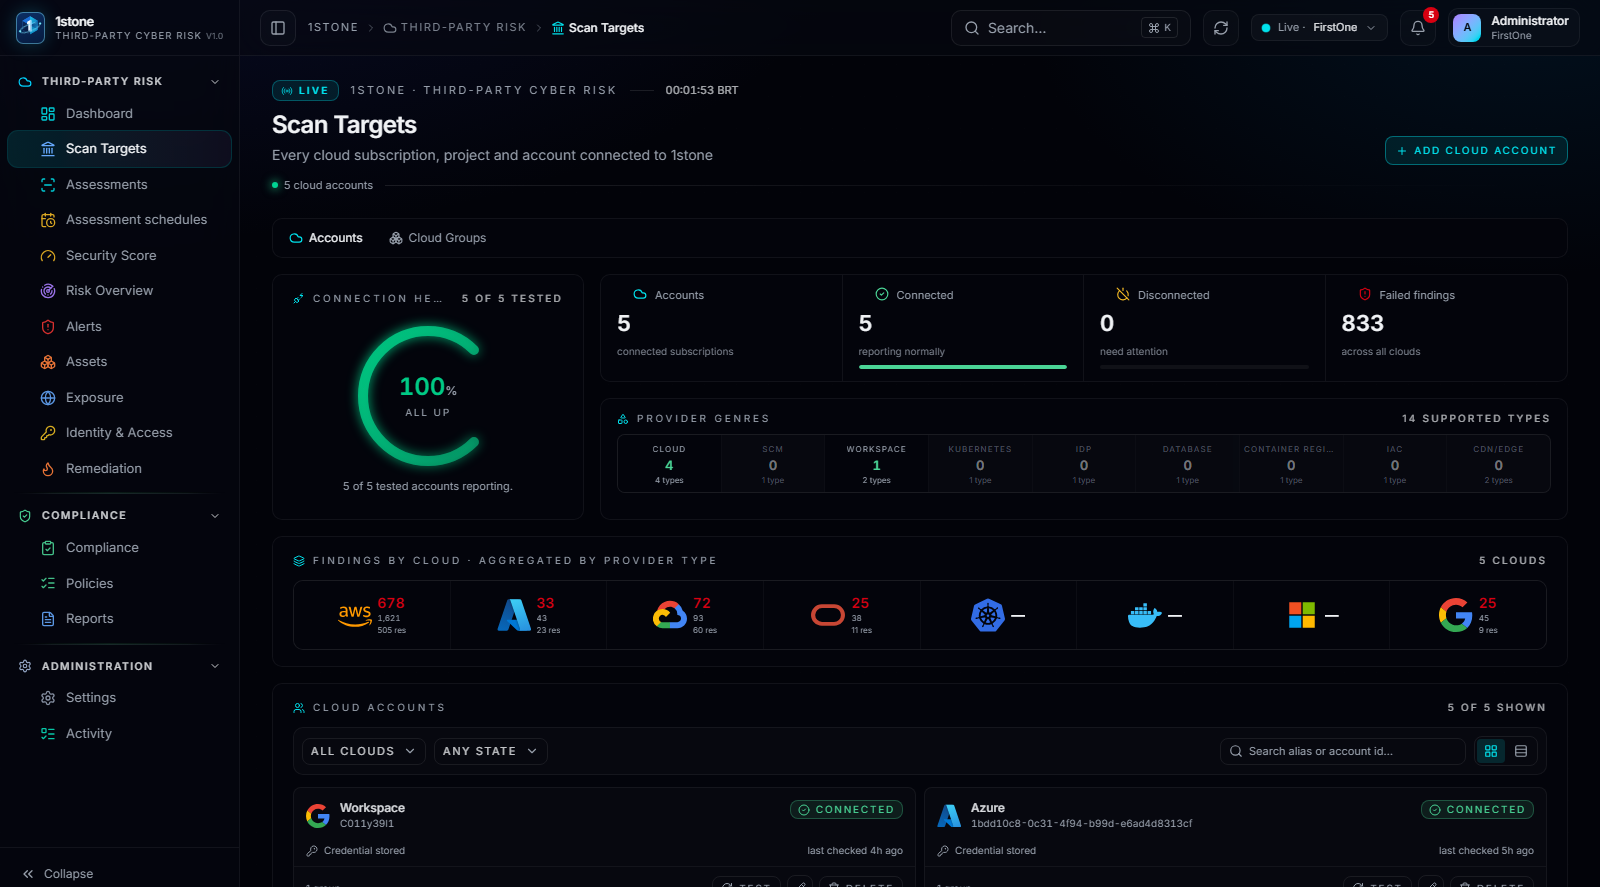Open Compliance page in sidebar
1600x887 pixels.
(x=119, y=548)
